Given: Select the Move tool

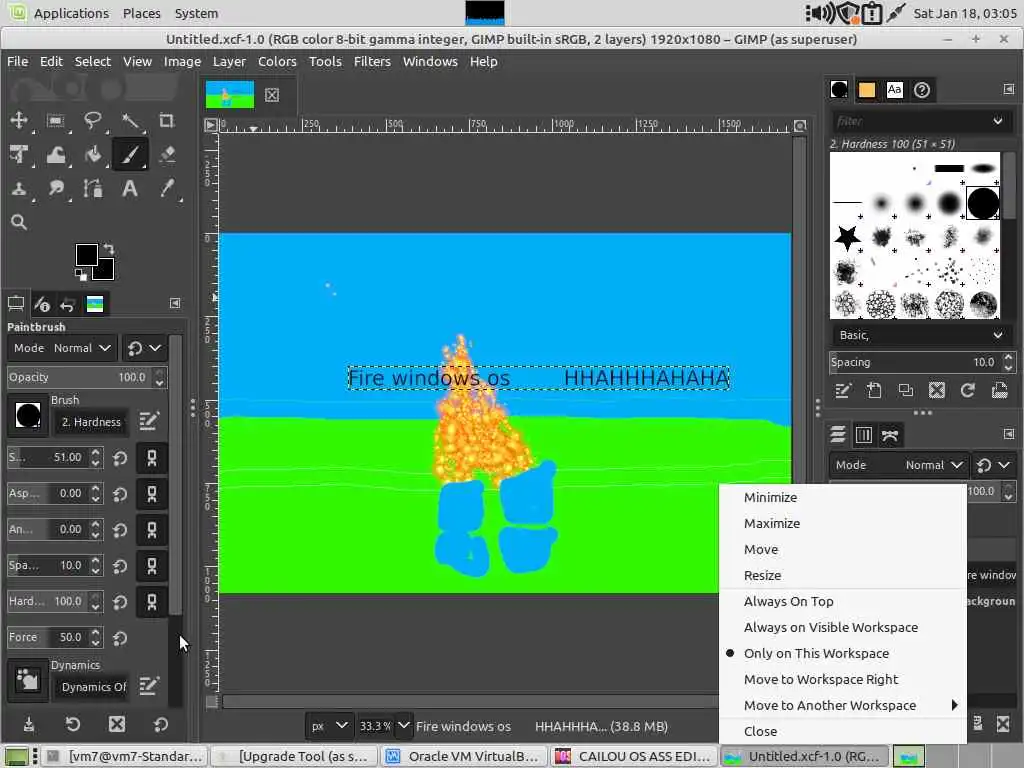Looking at the screenshot, I should pos(19,120).
